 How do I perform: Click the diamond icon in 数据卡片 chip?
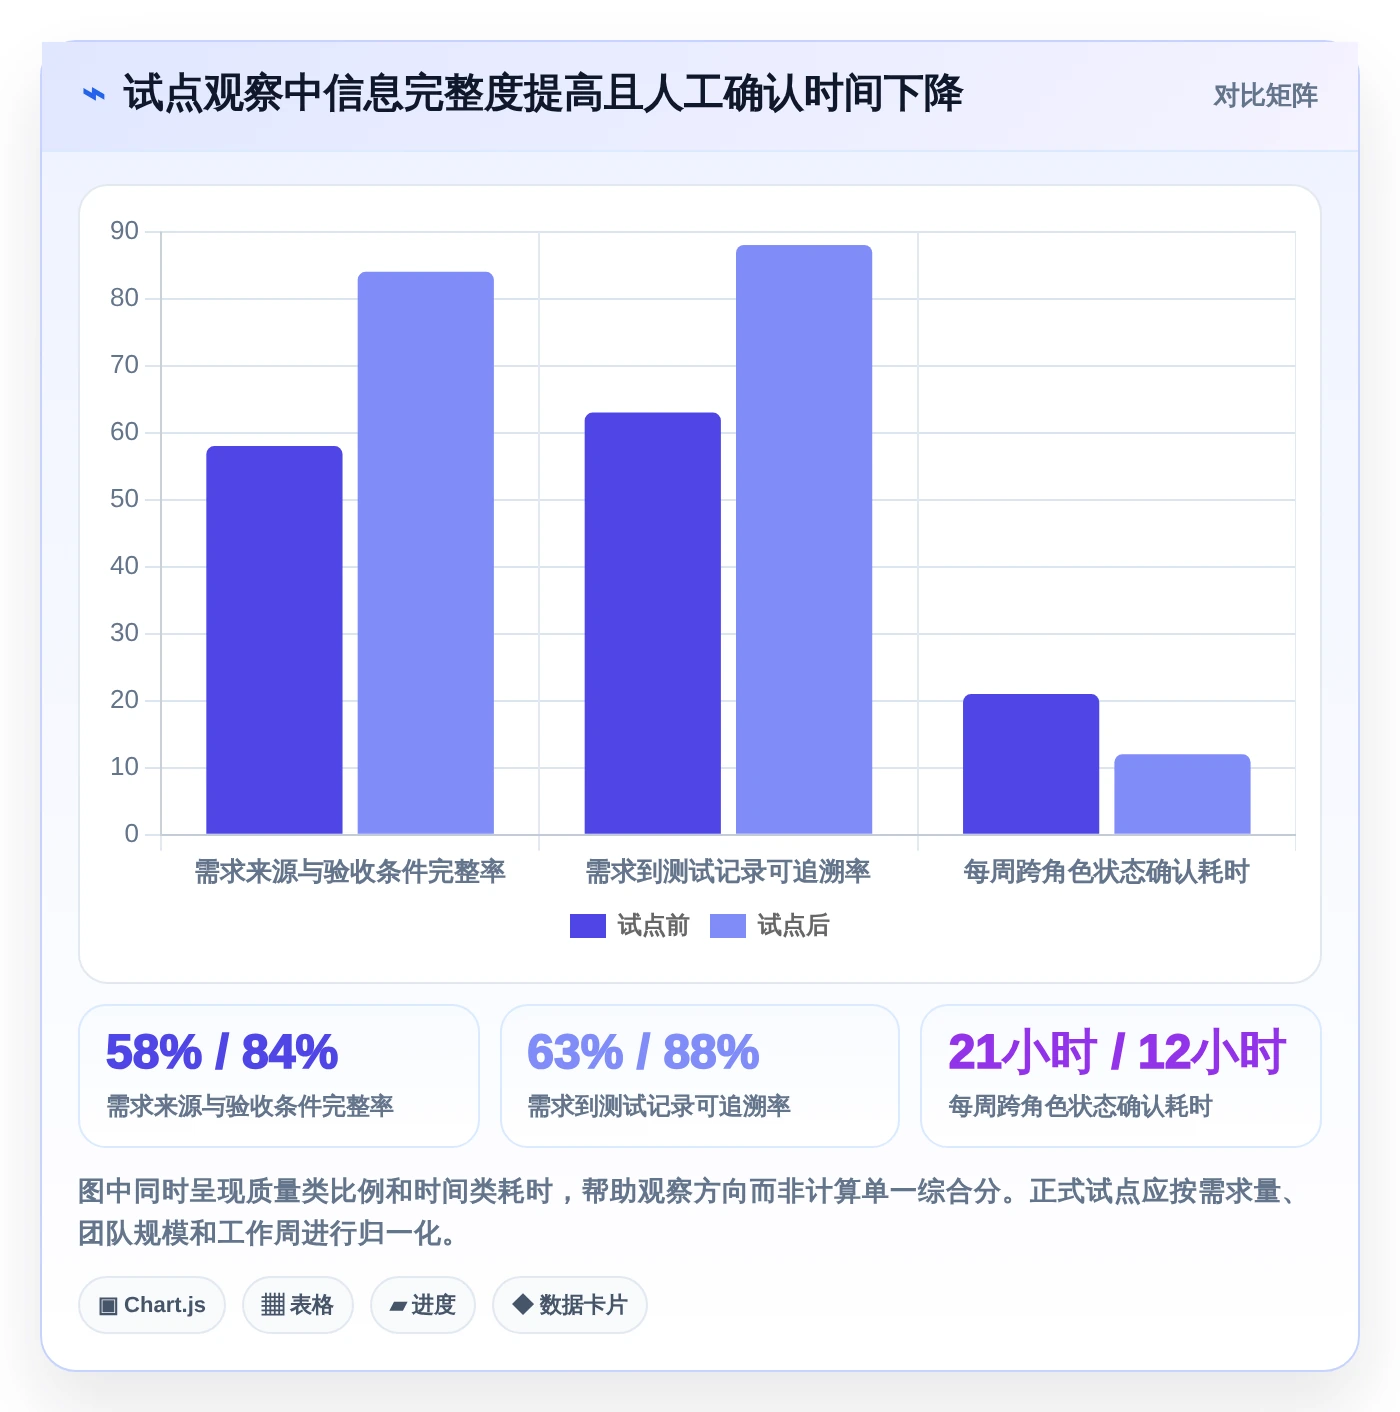point(522,1304)
